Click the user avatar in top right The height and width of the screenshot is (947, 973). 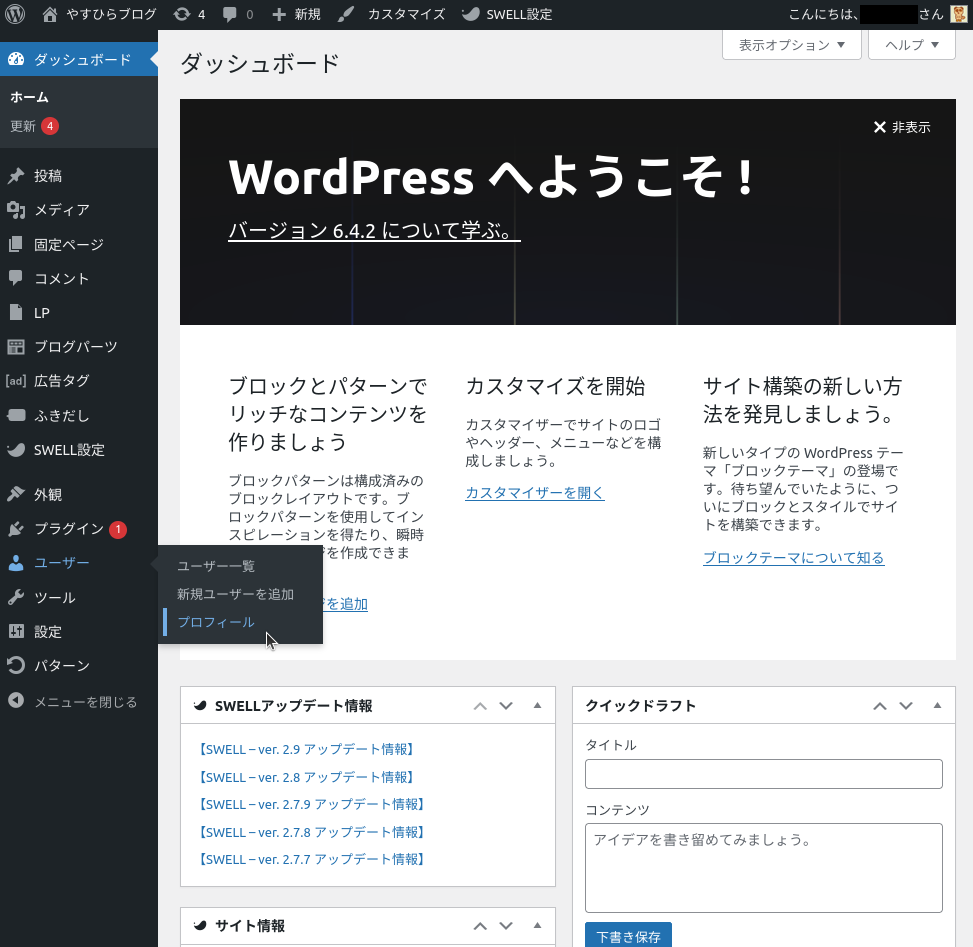[958, 14]
